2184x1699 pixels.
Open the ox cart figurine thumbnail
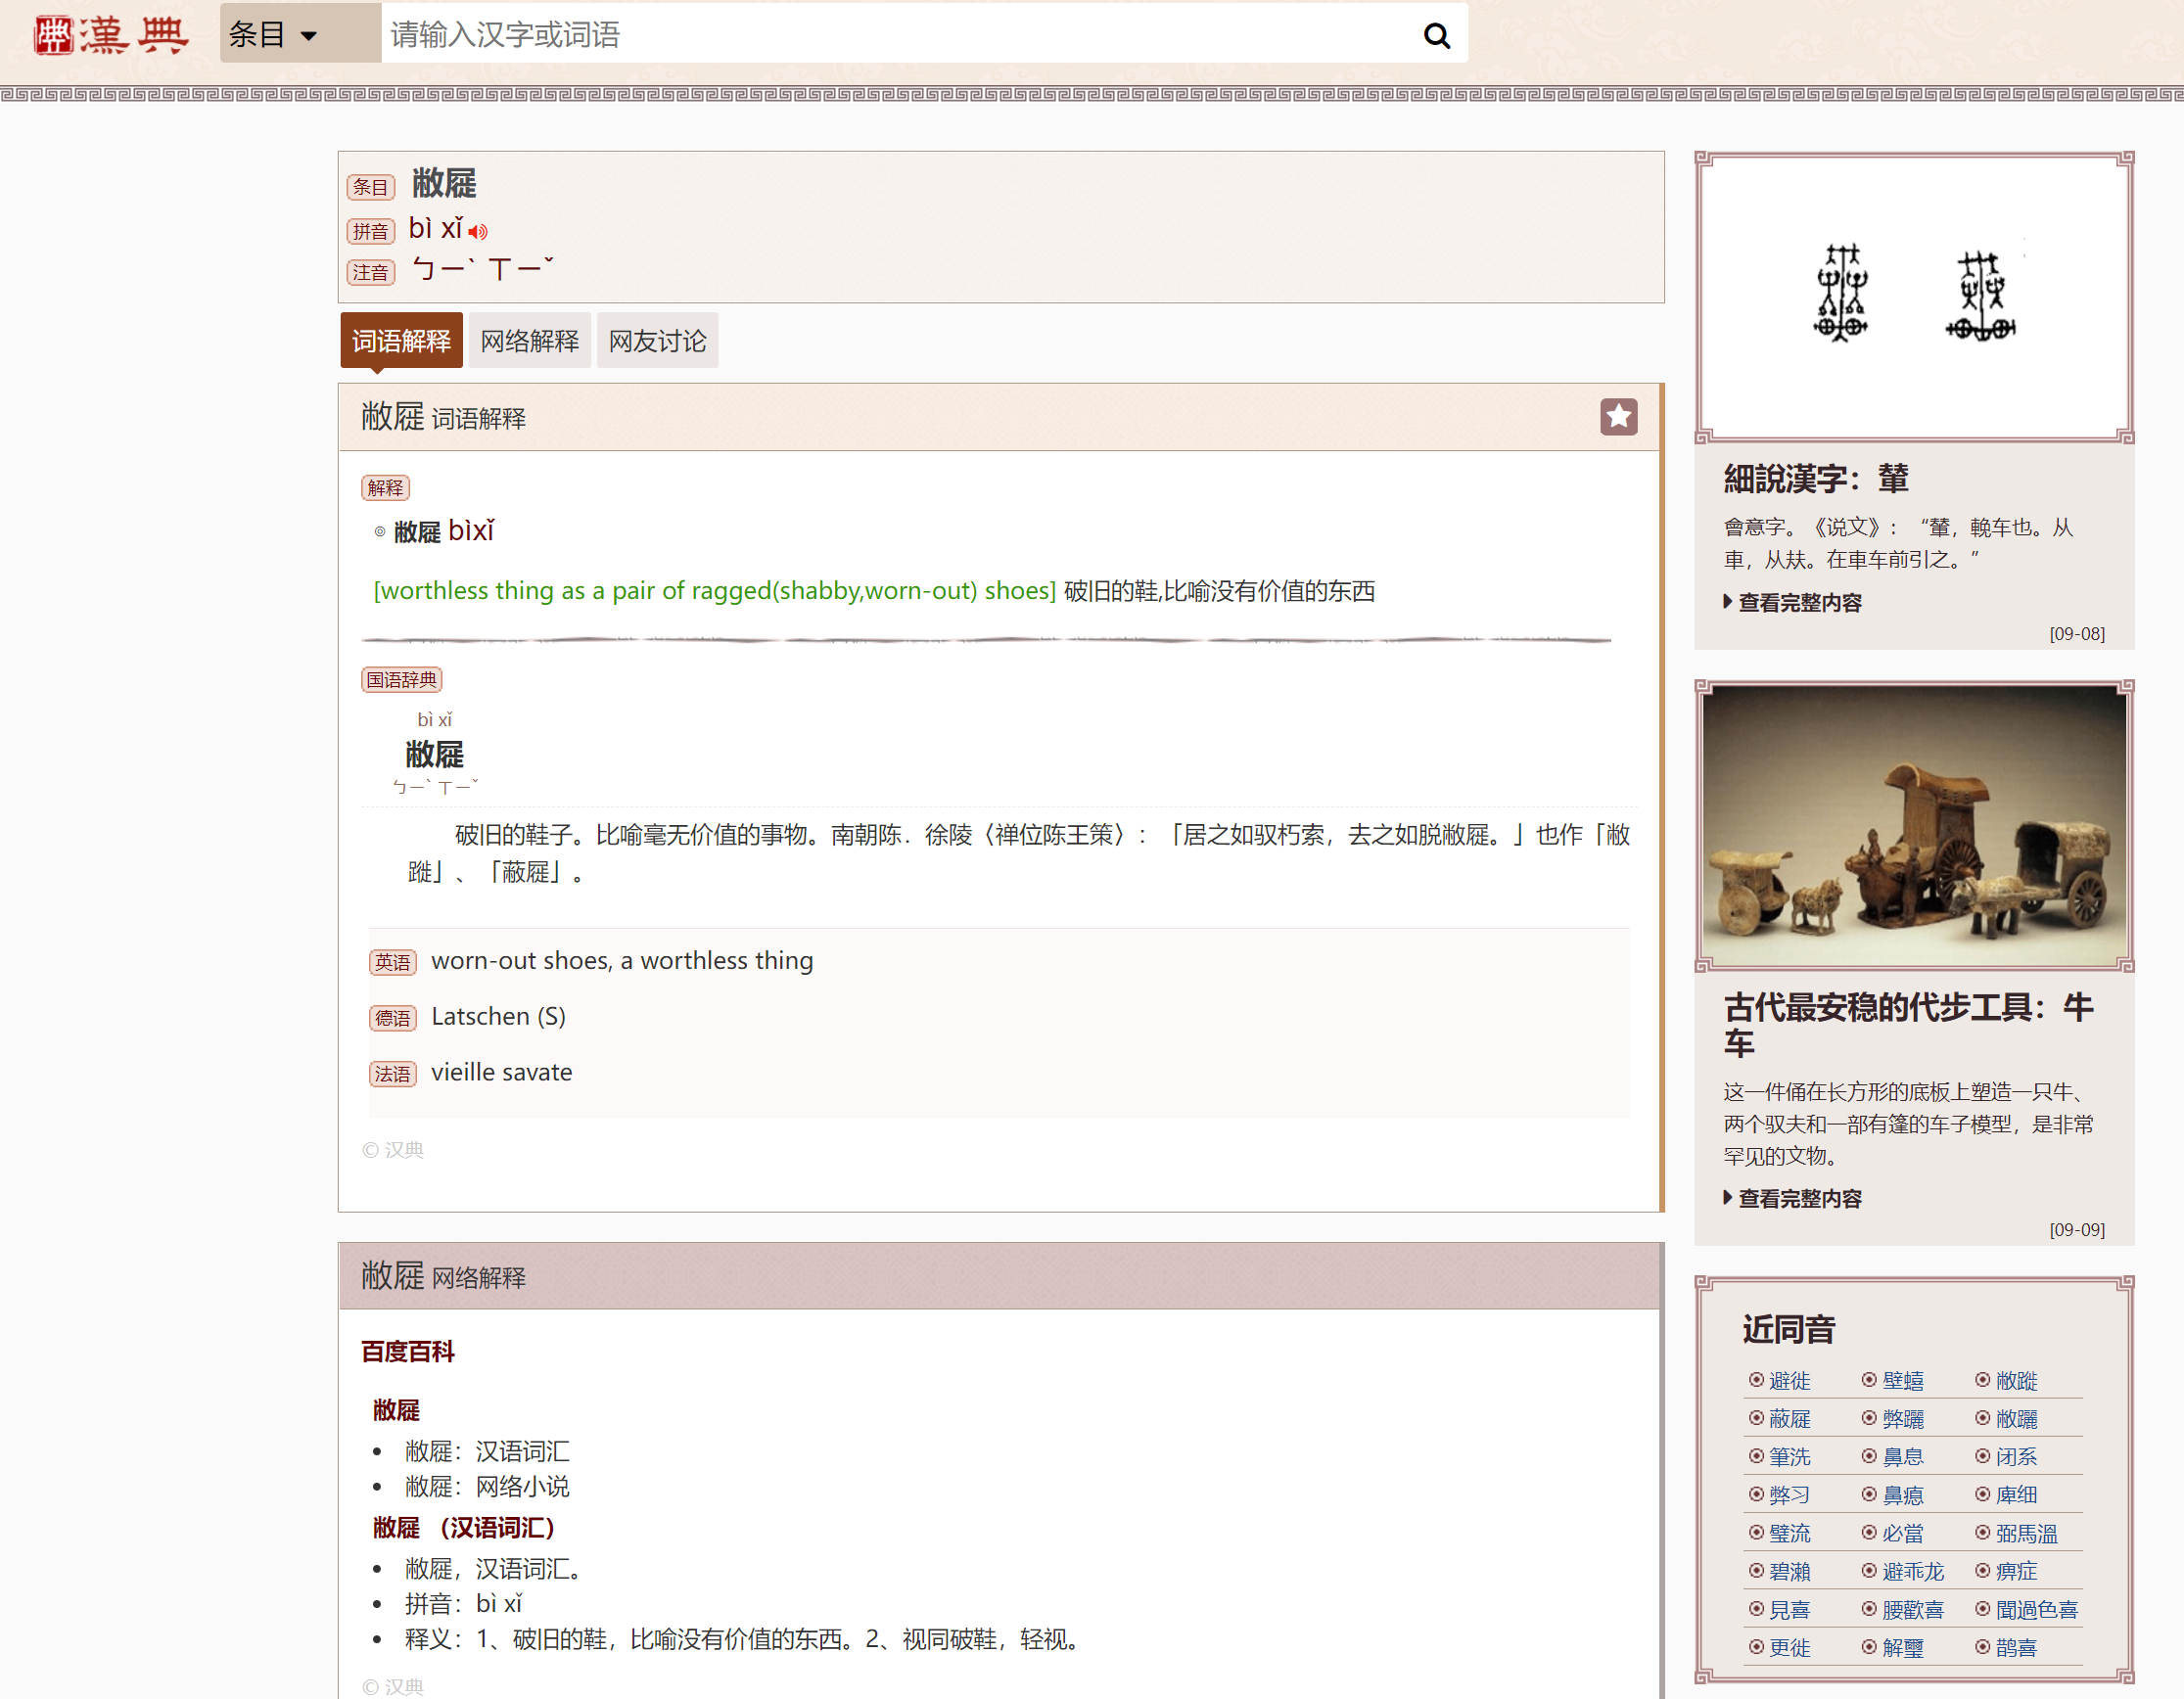pyautogui.click(x=1913, y=826)
